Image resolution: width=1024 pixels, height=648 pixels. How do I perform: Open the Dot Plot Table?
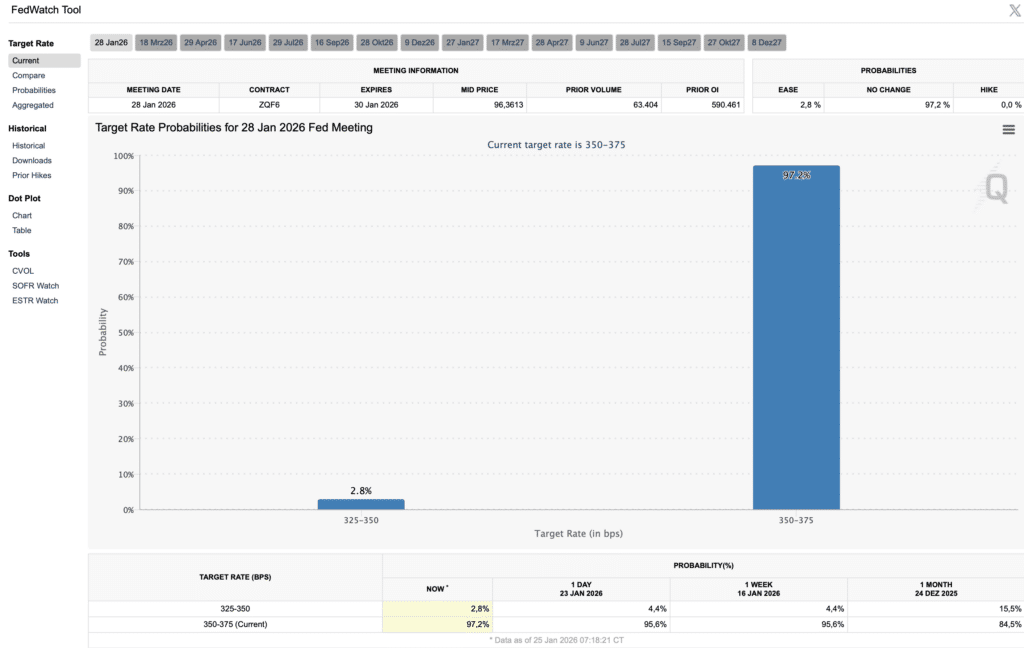coord(22,231)
